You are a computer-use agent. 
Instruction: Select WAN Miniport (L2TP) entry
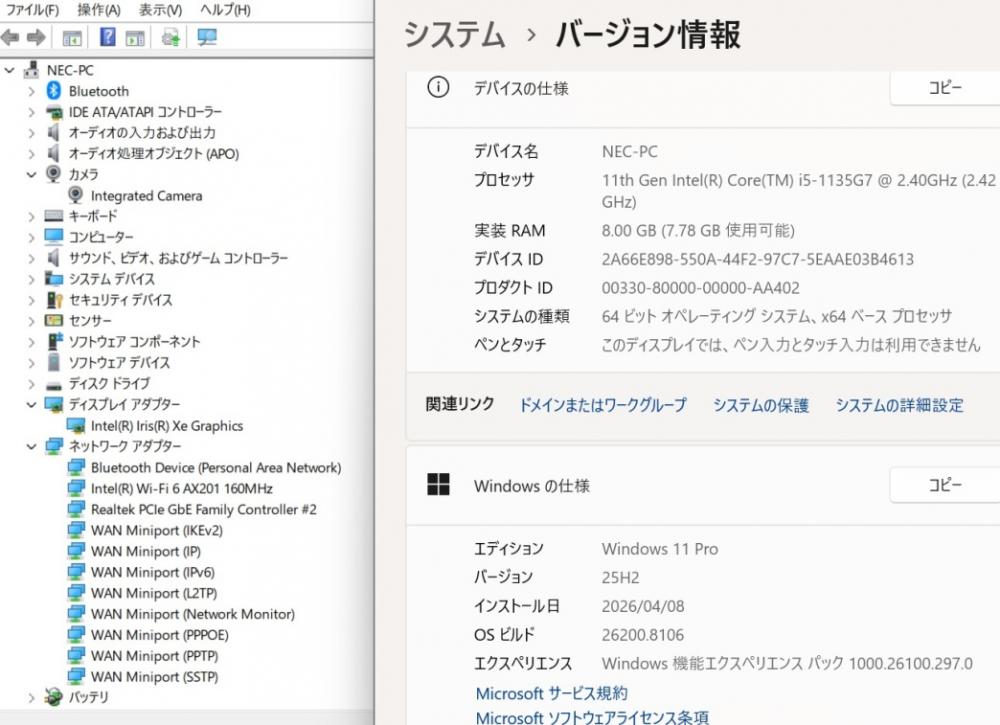point(154,594)
